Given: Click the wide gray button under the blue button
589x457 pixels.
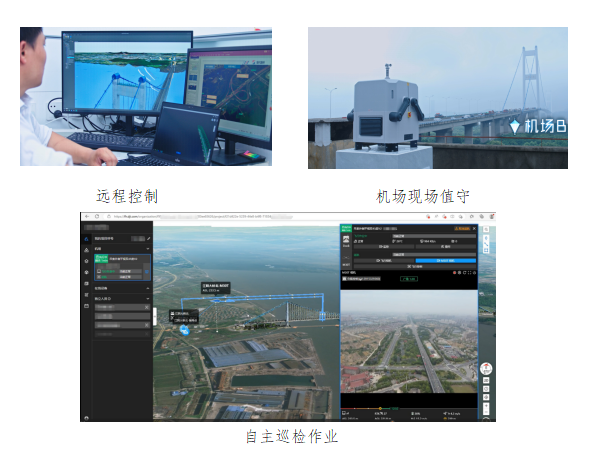Looking at the screenshot, I should tap(415, 266).
